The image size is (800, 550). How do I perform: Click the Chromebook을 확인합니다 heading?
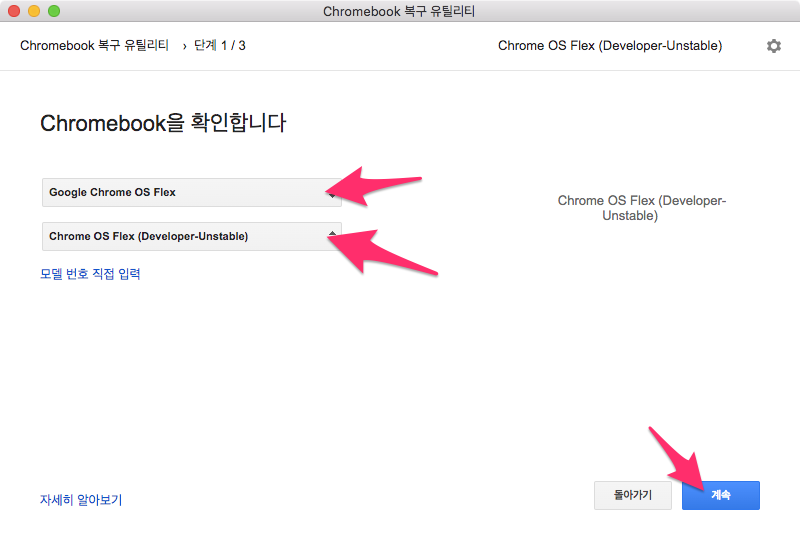tap(163, 123)
